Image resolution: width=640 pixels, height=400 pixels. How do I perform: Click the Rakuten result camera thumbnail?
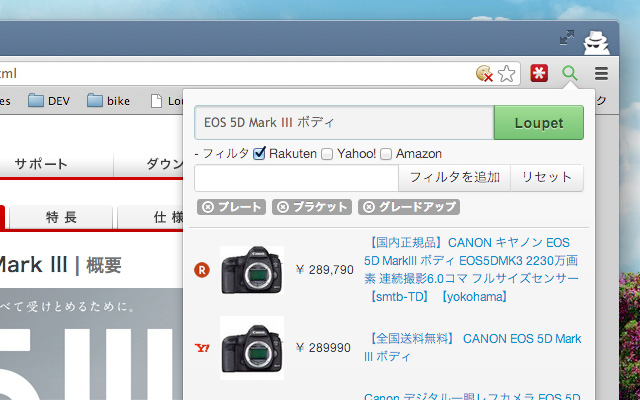[x=252, y=270]
